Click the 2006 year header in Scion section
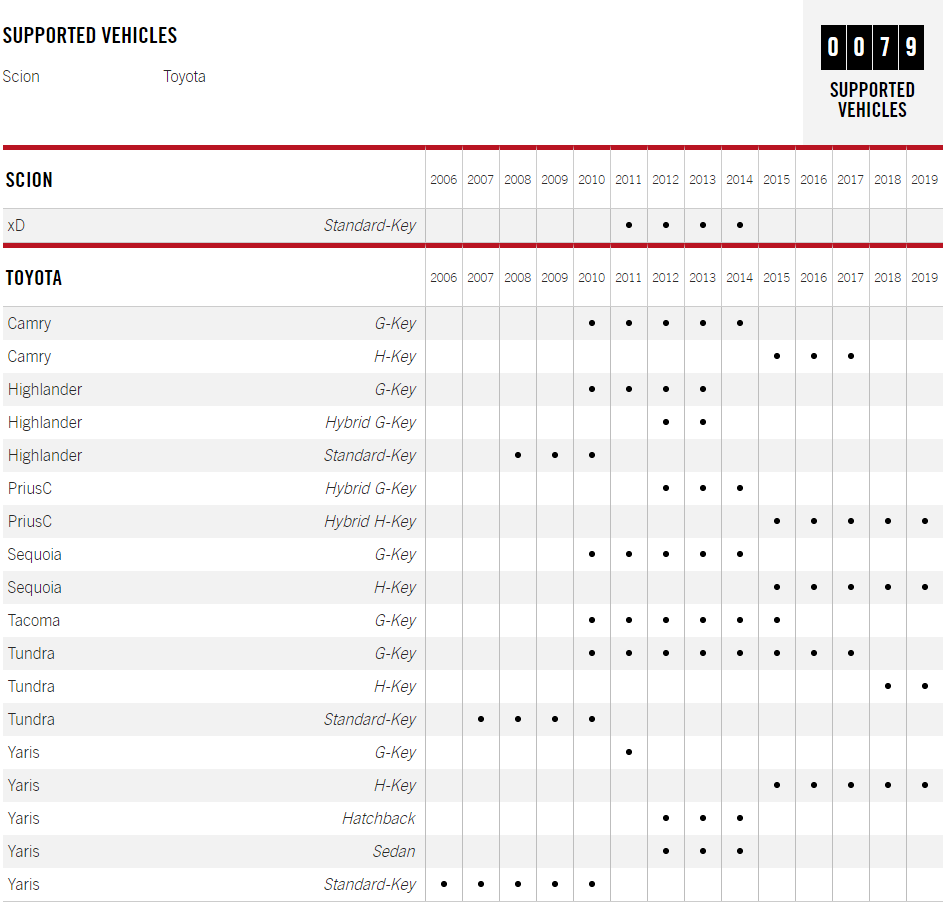 click(444, 180)
